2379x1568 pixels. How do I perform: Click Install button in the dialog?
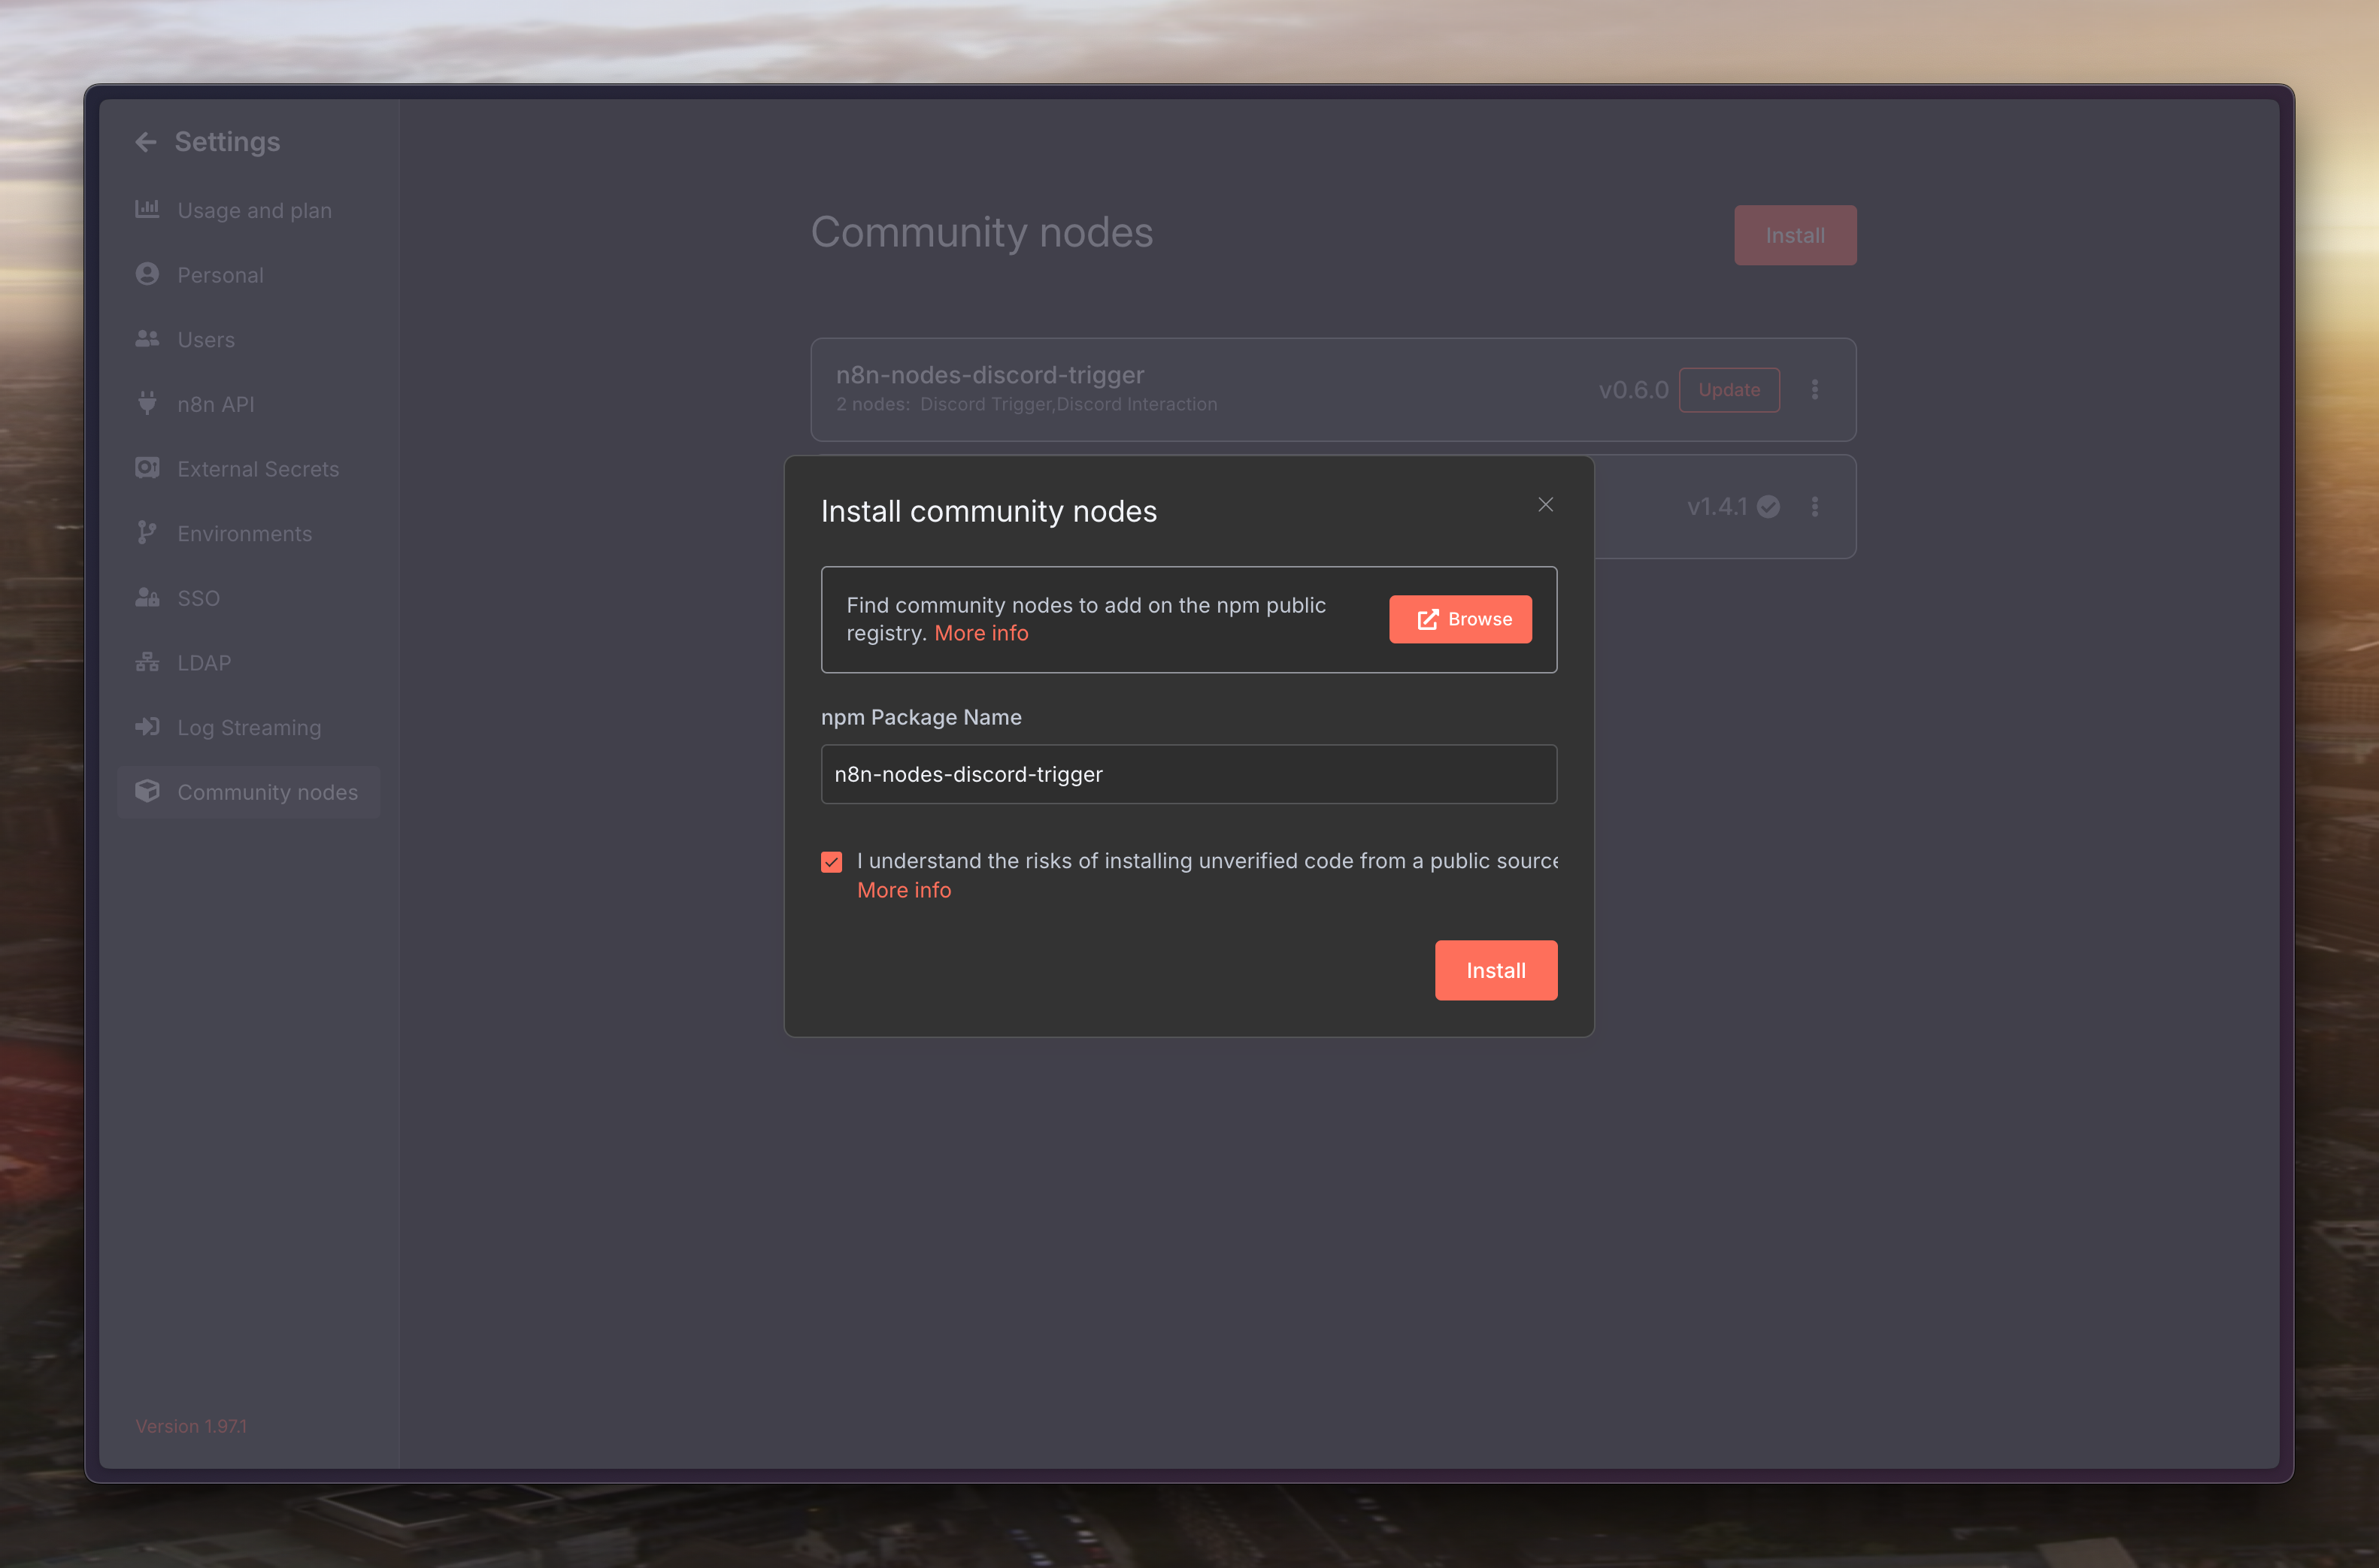click(1495, 970)
